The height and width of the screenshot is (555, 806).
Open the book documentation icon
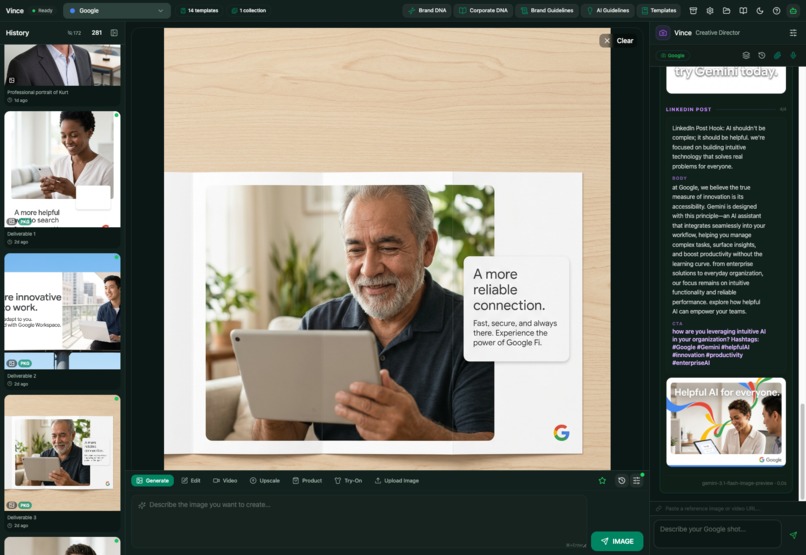tap(743, 10)
